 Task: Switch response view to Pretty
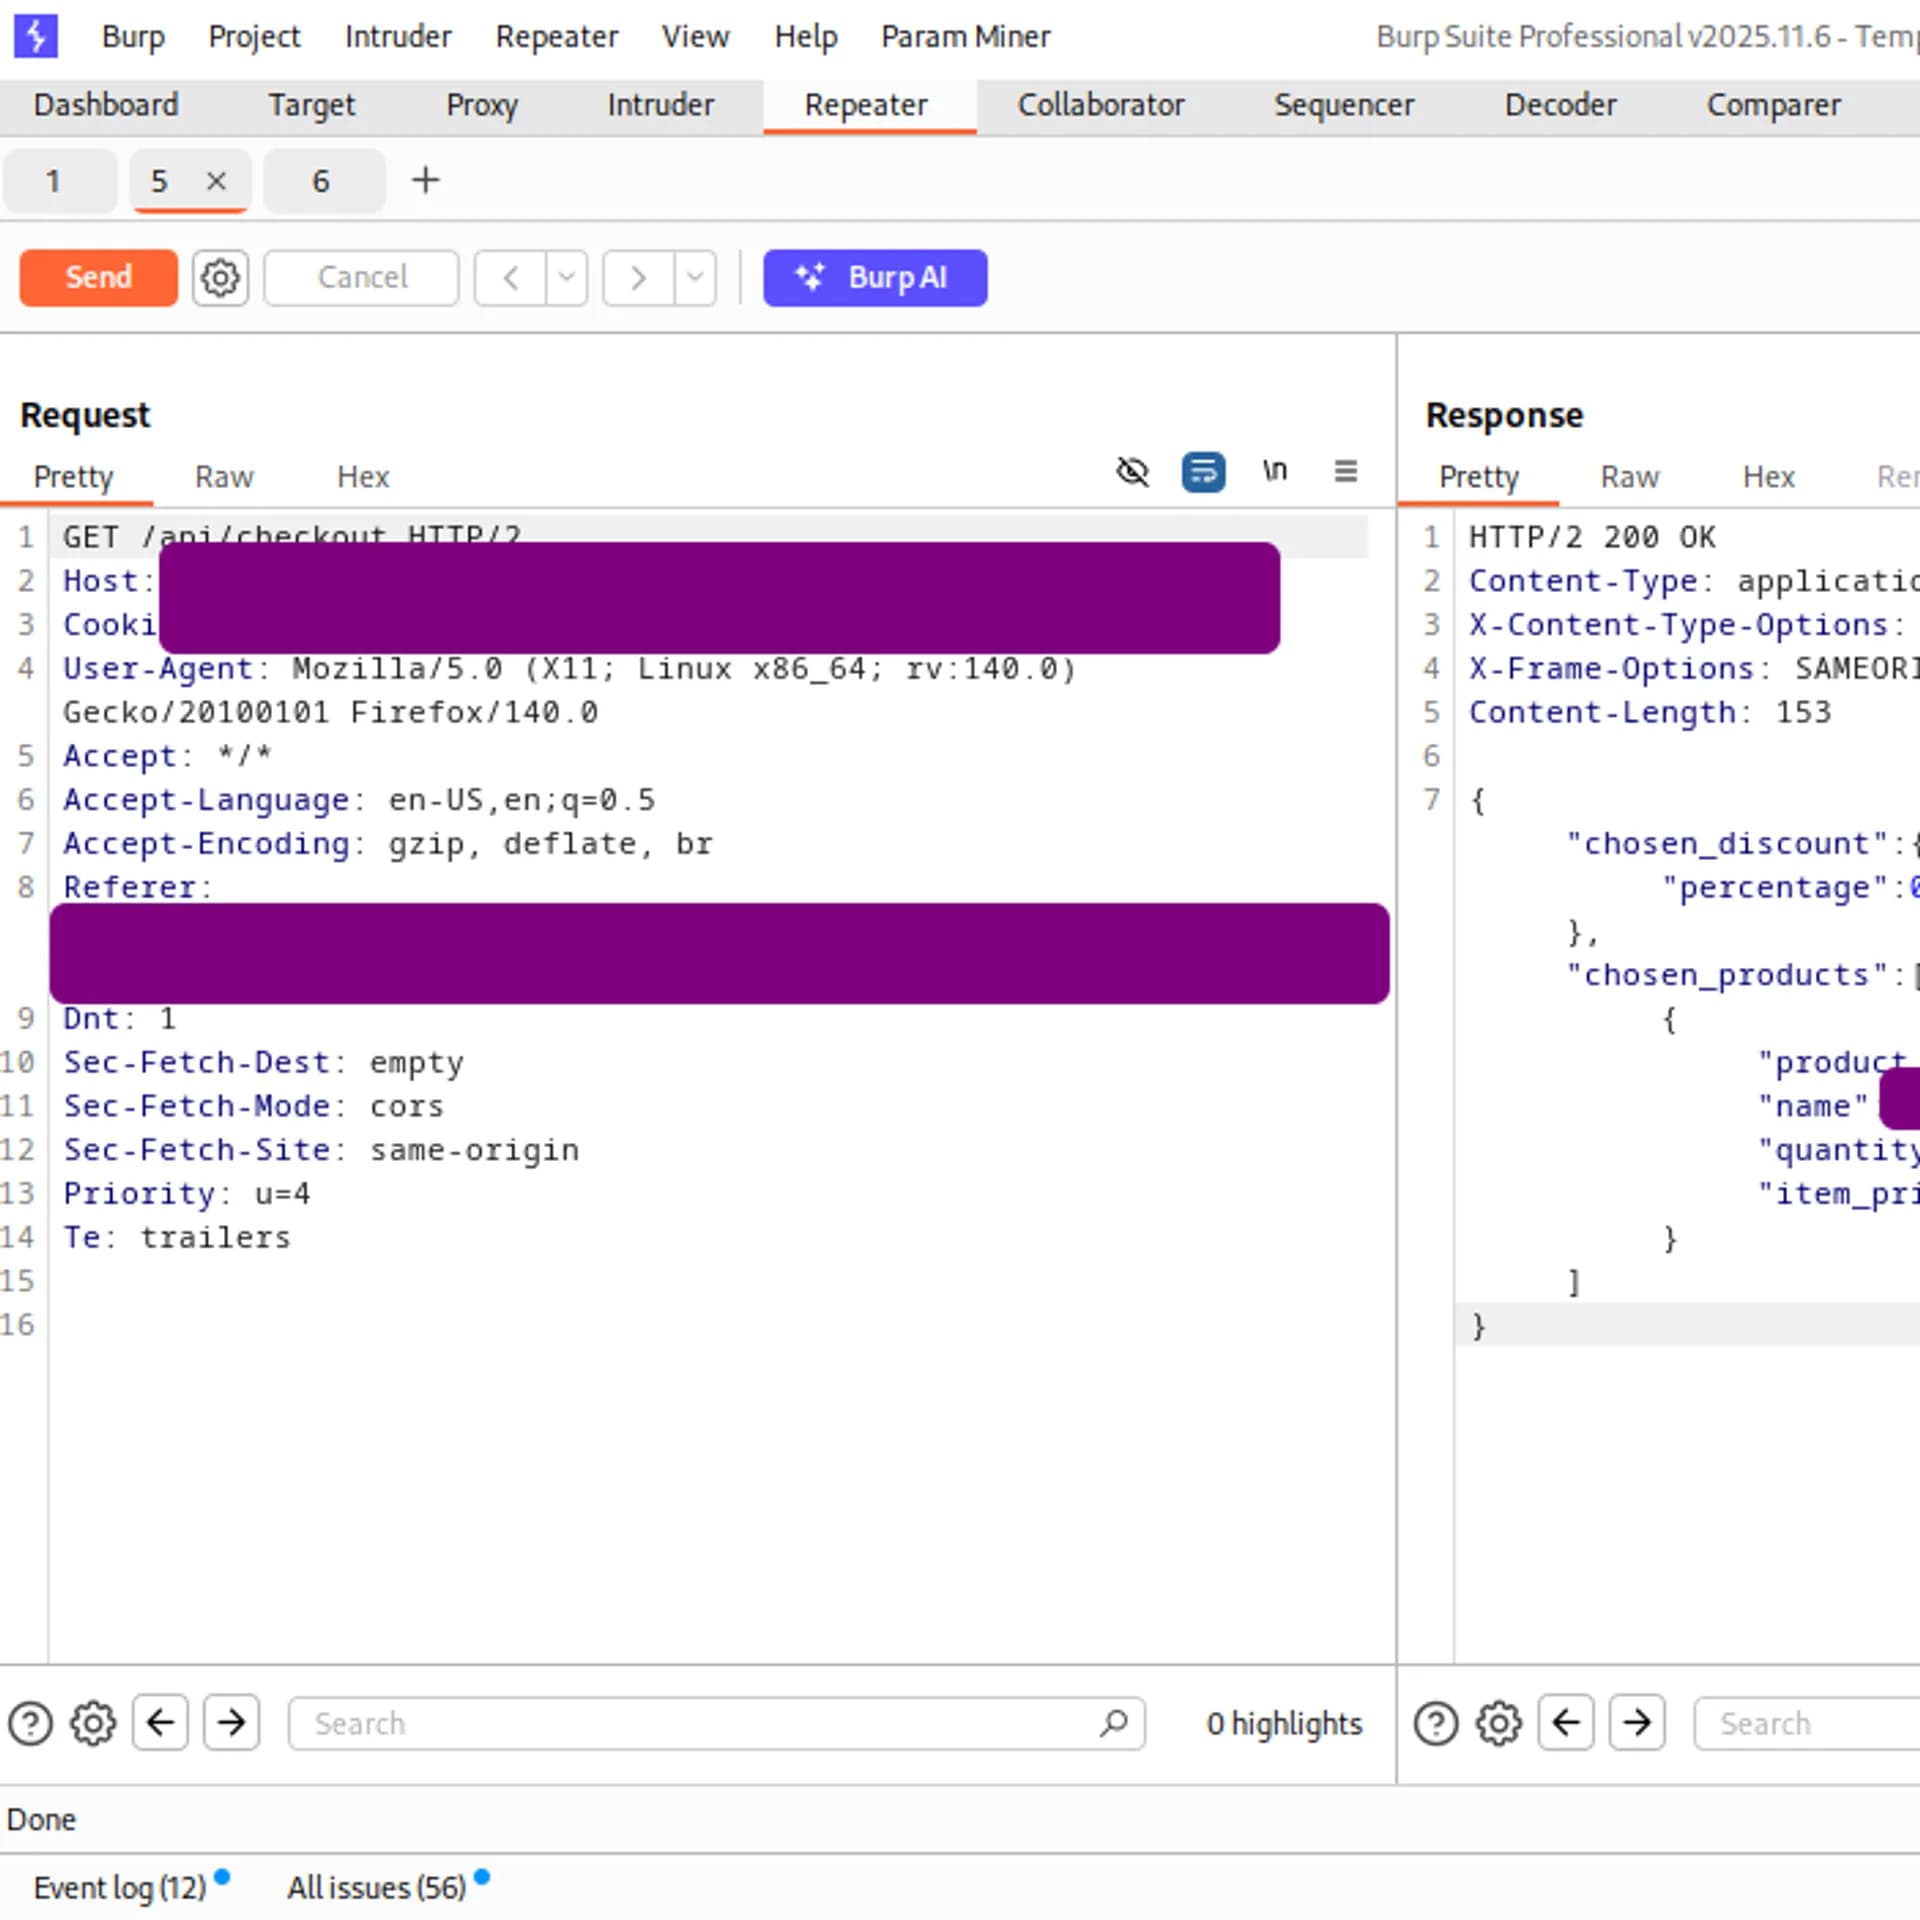click(1479, 477)
